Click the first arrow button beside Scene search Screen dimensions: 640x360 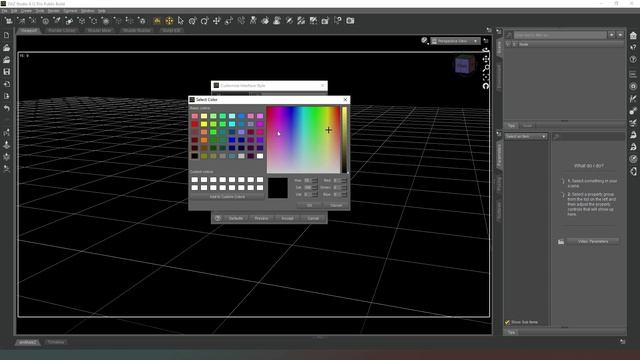tap(611, 35)
